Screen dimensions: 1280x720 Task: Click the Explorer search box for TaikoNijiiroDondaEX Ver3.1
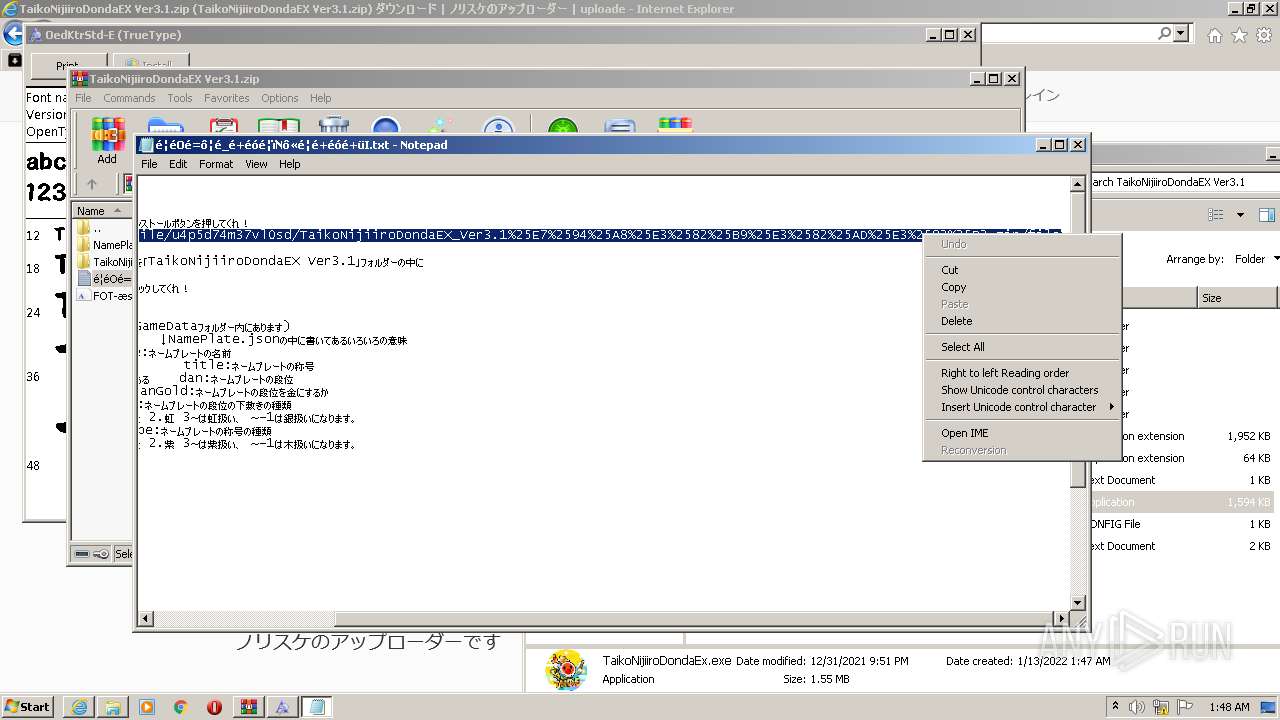(x=1185, y=182)
